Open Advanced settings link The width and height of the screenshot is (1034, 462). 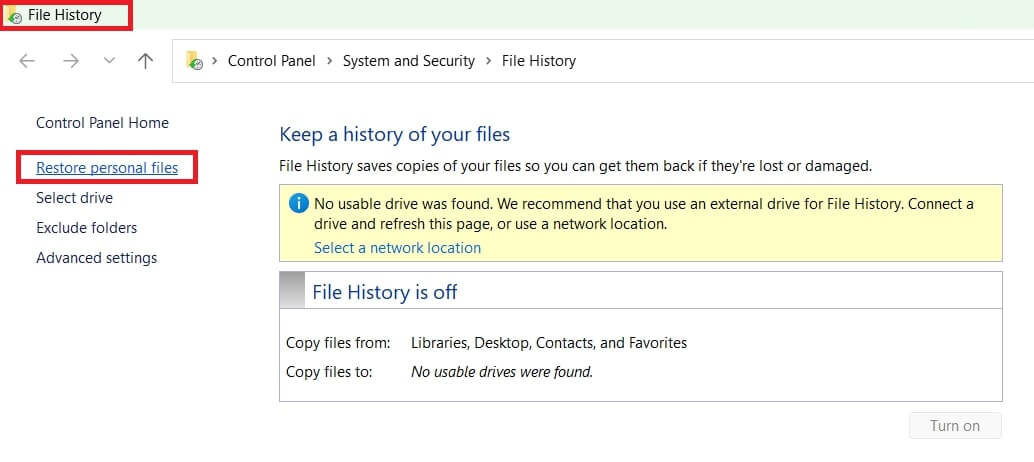coord(96,258)
